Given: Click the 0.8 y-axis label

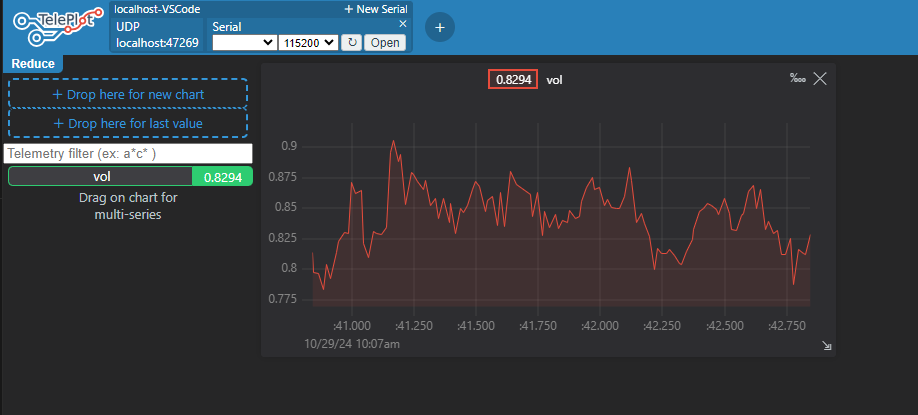Looking at the screenshot, I should click(x=289, y=269).
